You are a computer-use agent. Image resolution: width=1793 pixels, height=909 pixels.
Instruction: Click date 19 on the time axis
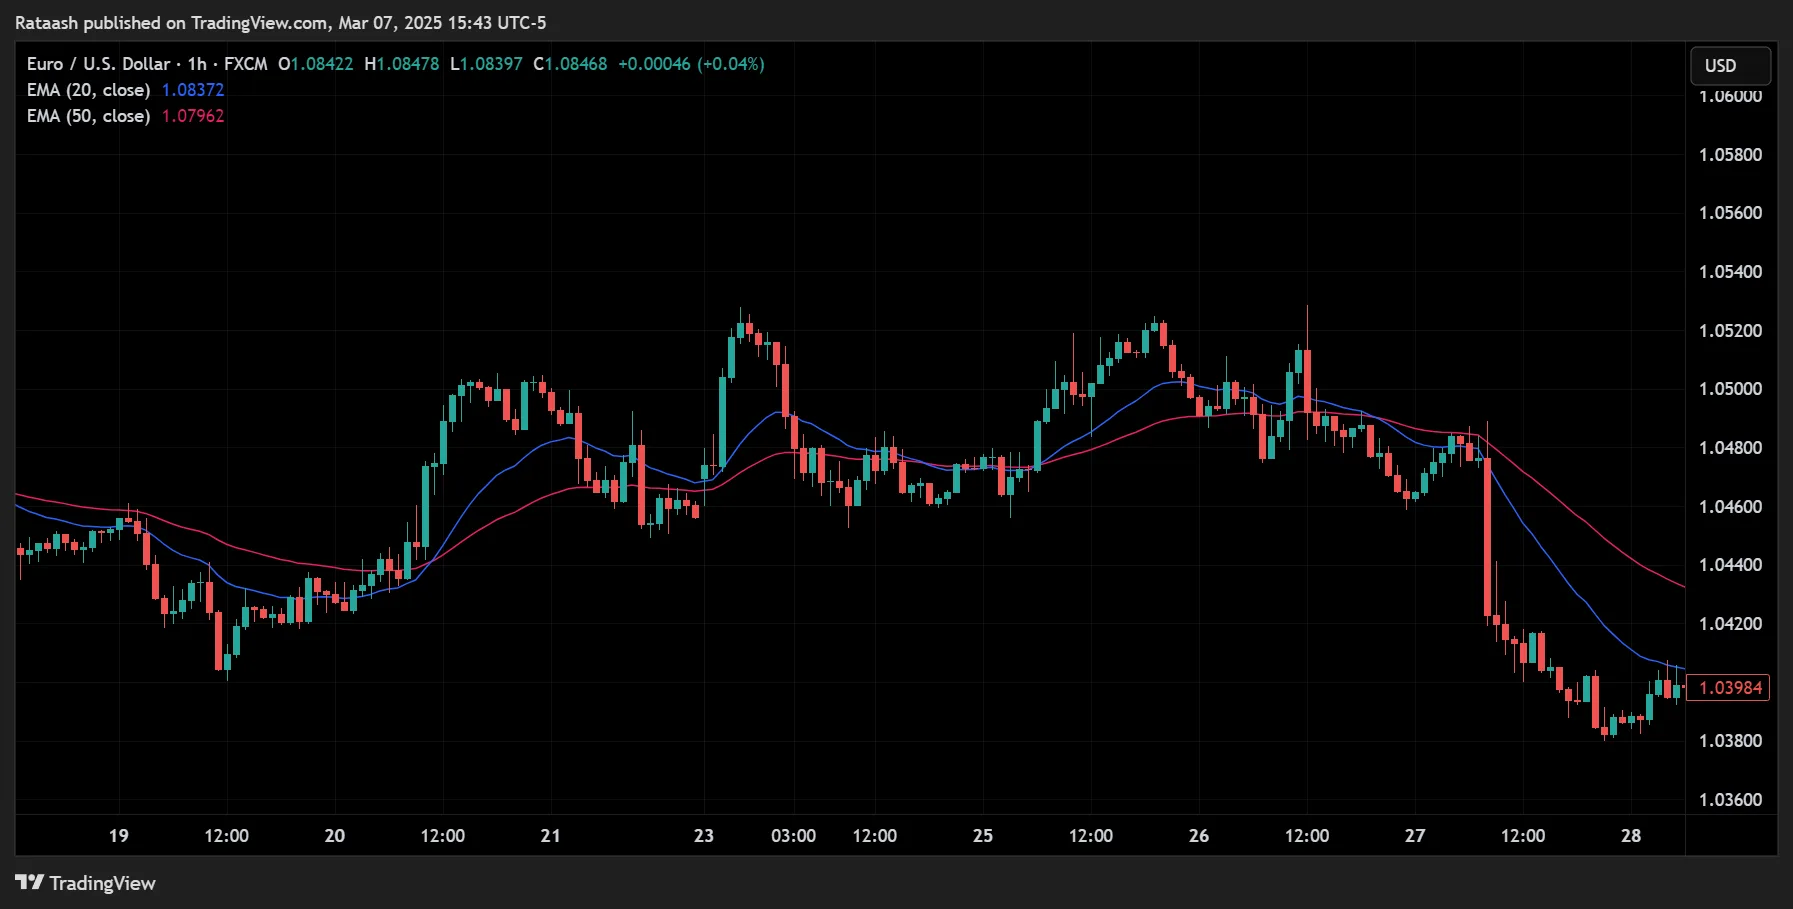pyautogui.click(x=119, y=836)
